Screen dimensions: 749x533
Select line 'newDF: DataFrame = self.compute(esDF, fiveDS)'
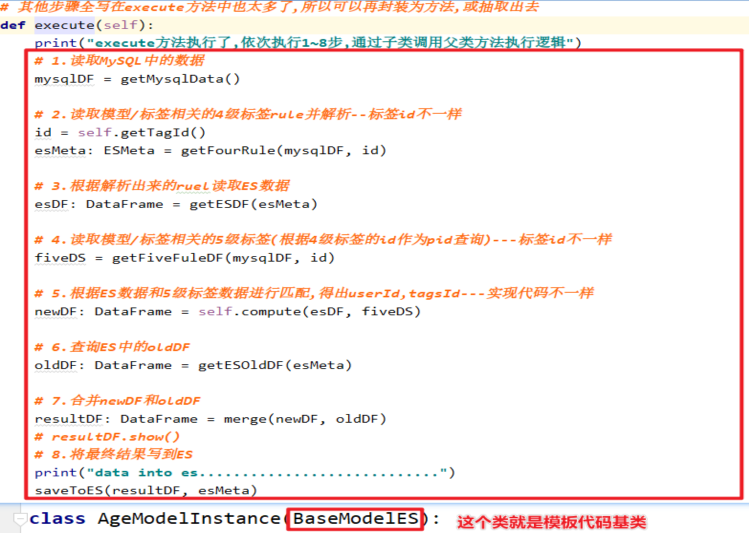[227, 311]
